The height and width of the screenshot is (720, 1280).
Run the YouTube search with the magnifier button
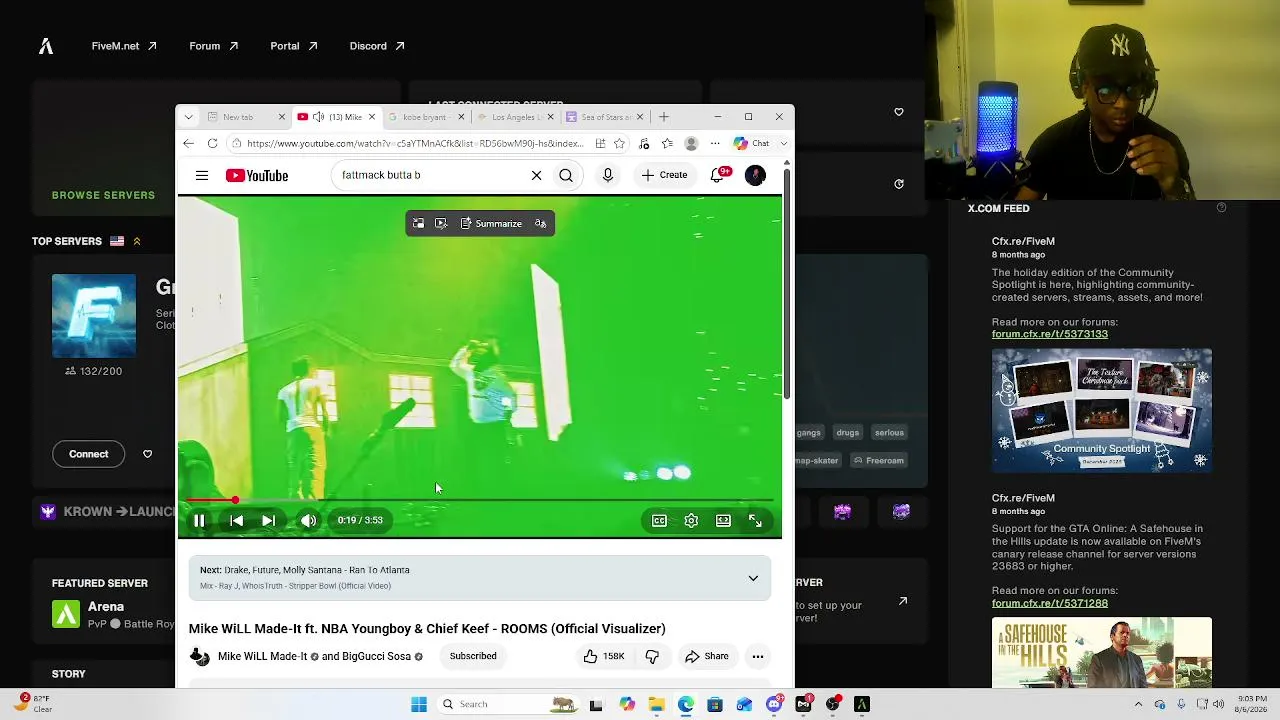[x=566, y=176]
